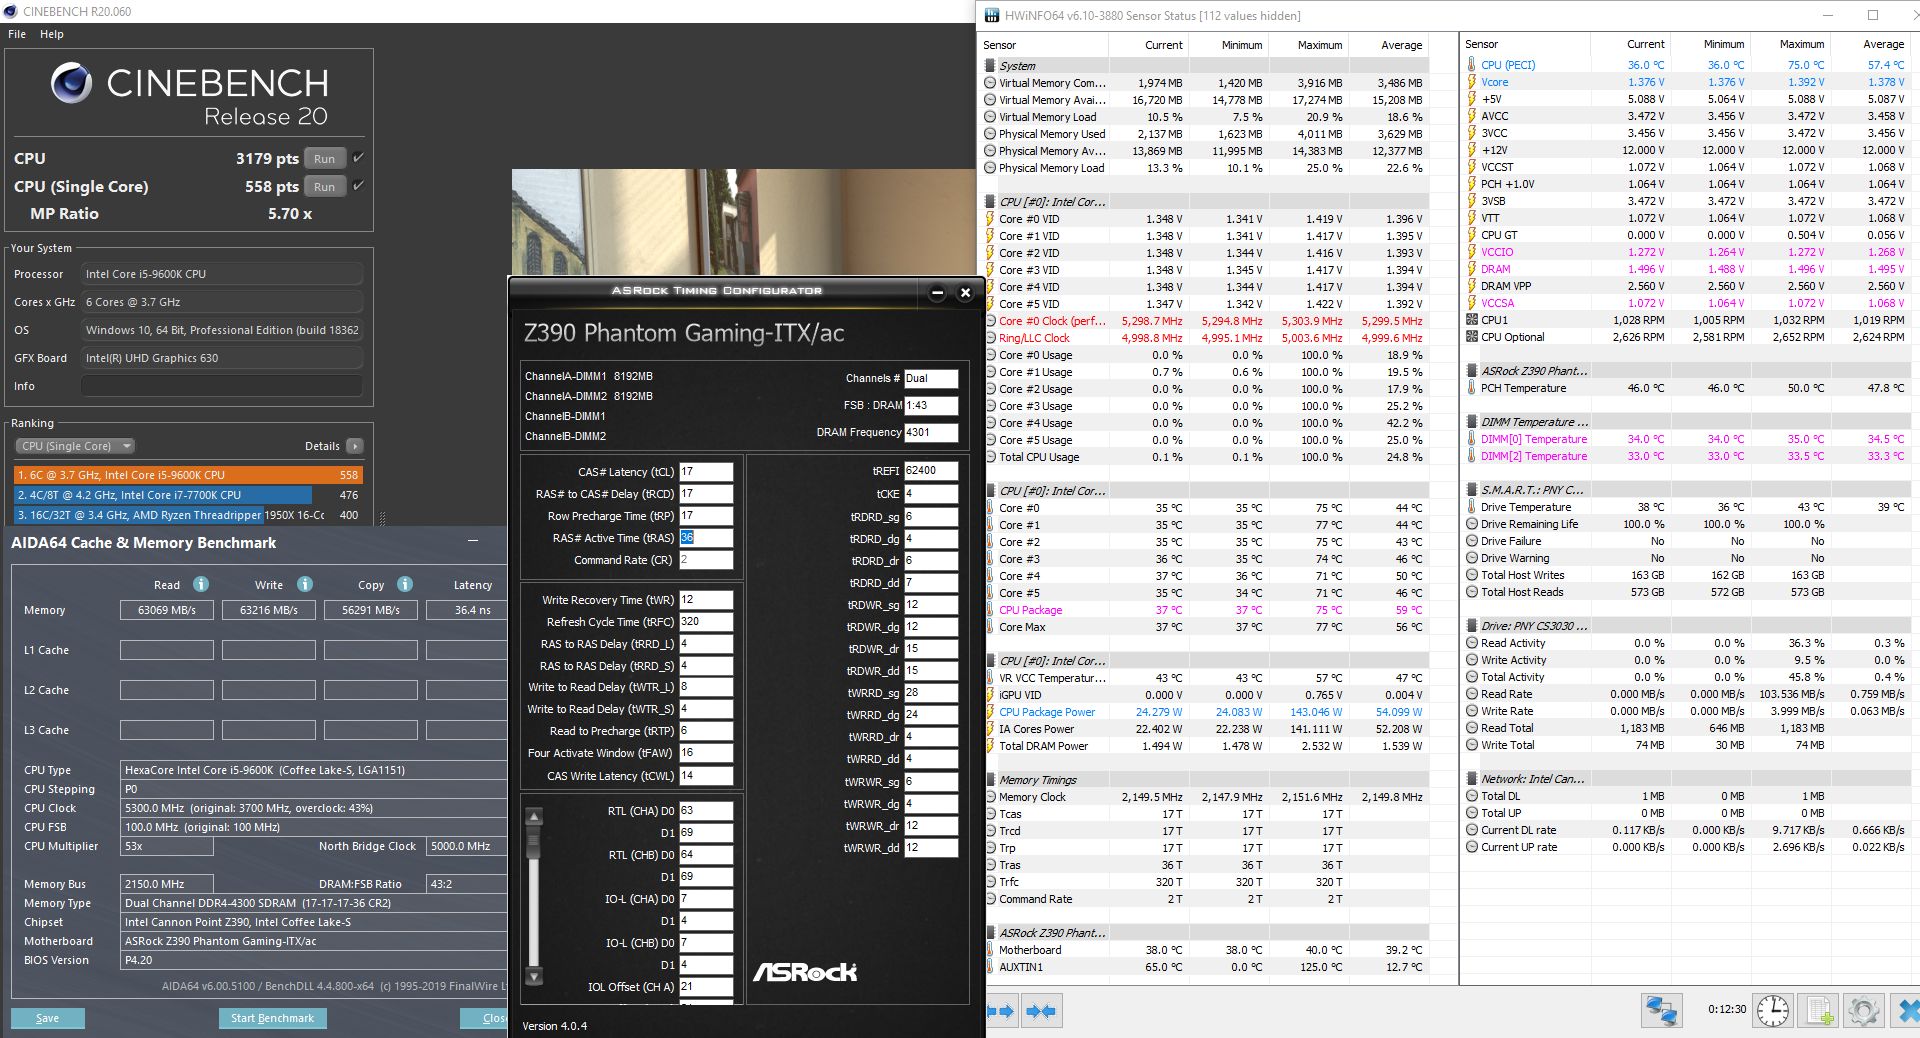Select the Total Host Writes sensor row
Viewport: 1920px width, 1038px height.
pos(1686,575)
